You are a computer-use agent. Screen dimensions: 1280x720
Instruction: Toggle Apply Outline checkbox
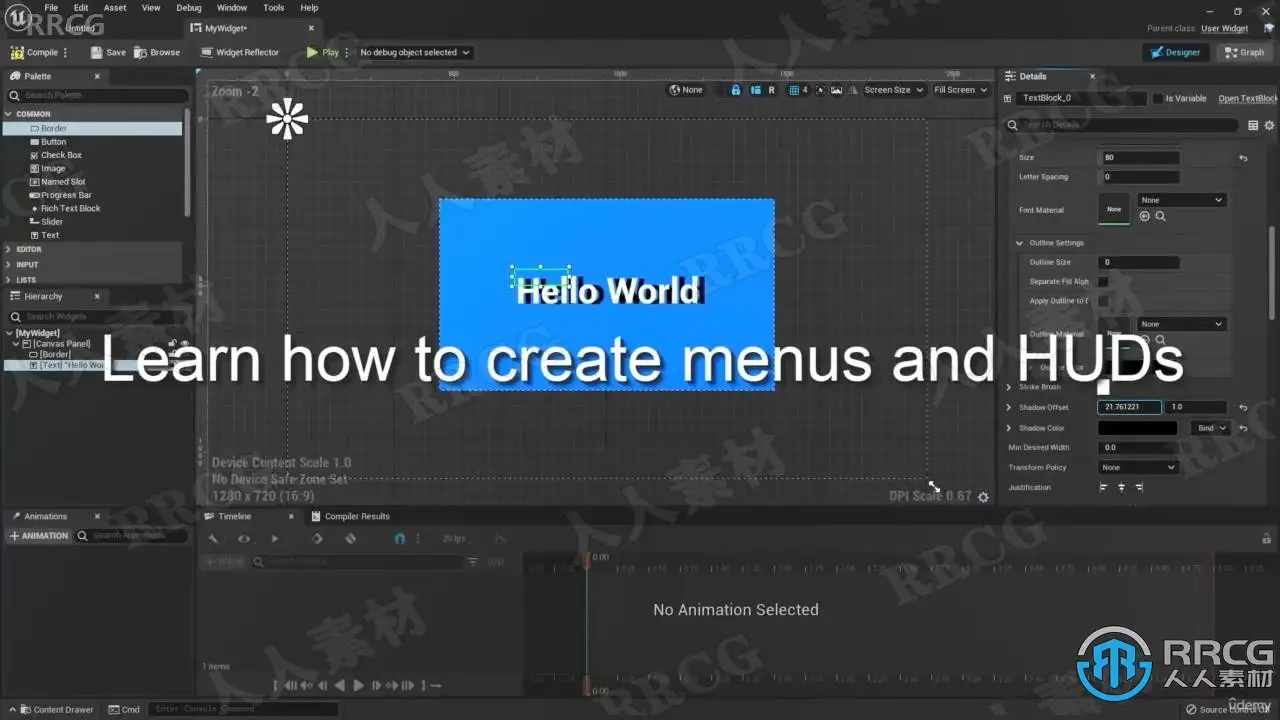click(x=1103, y=301)
